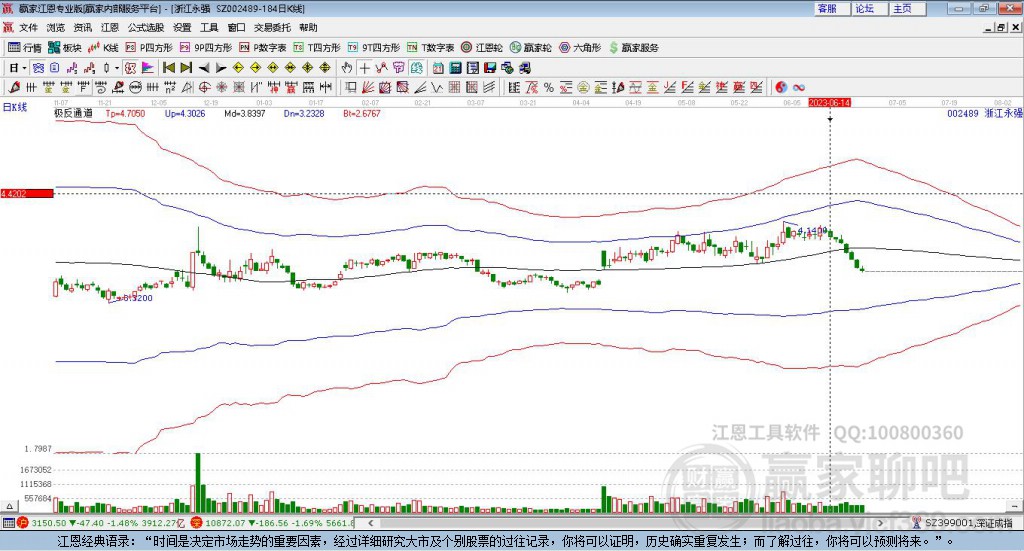The height and width of the screenshot is (551, 1024).
Task: Click the 主页 homepage button
Action: [907, 8]
